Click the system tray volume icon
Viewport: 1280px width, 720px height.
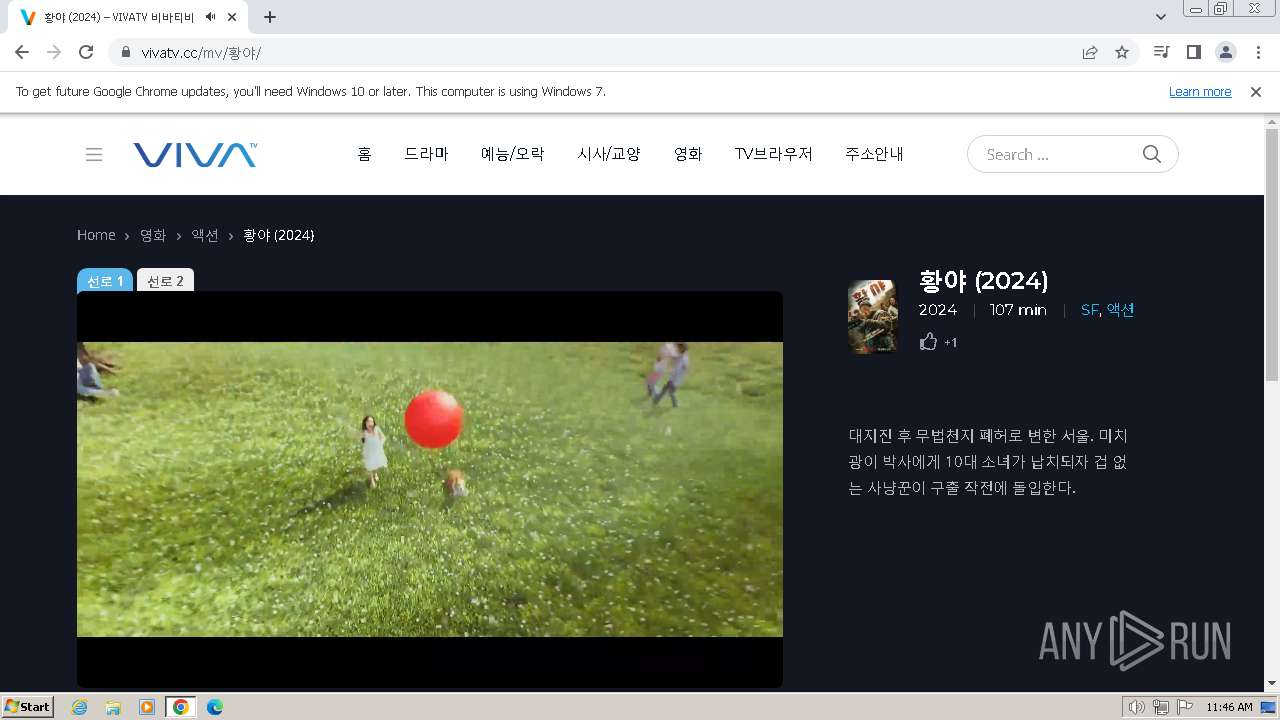click(1136, 707)
